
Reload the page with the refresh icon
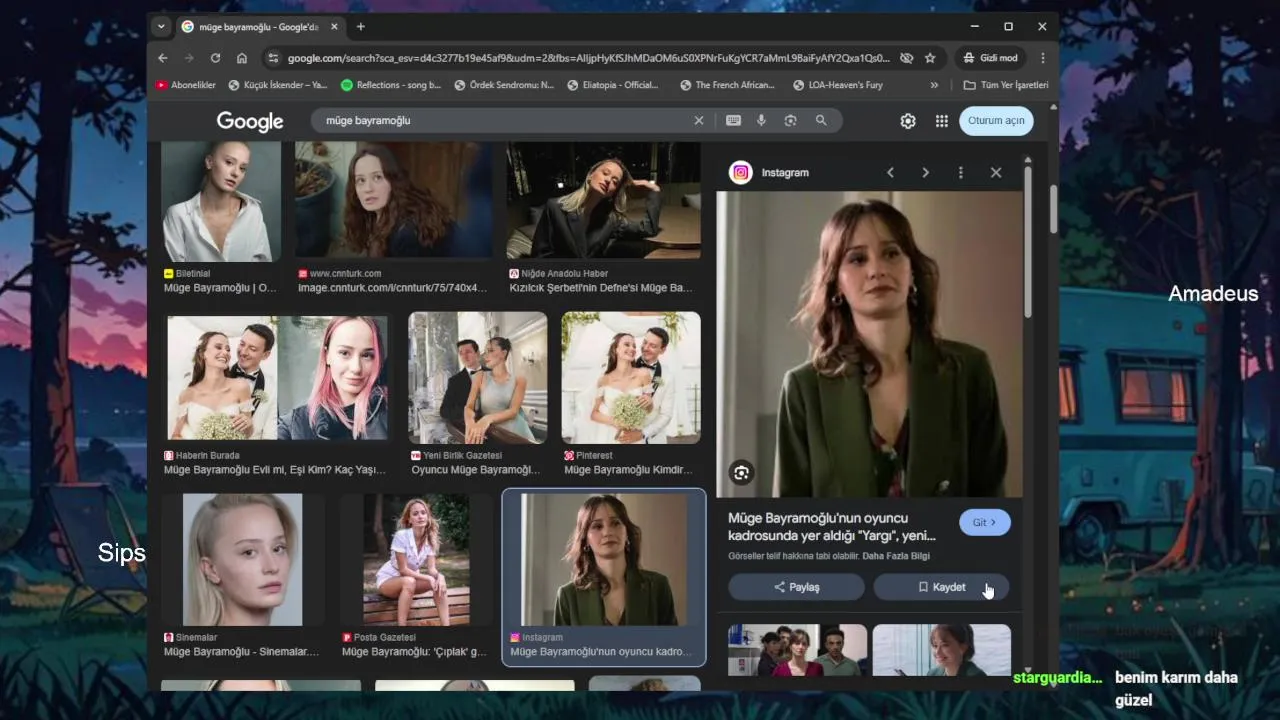click(x=215, y=58)
